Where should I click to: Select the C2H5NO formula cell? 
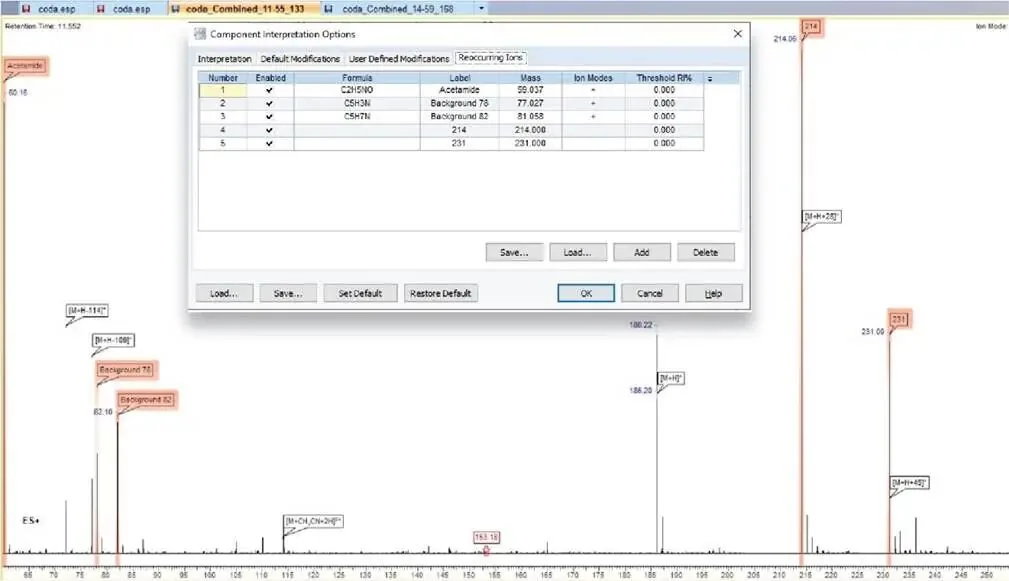pos(357,90)
